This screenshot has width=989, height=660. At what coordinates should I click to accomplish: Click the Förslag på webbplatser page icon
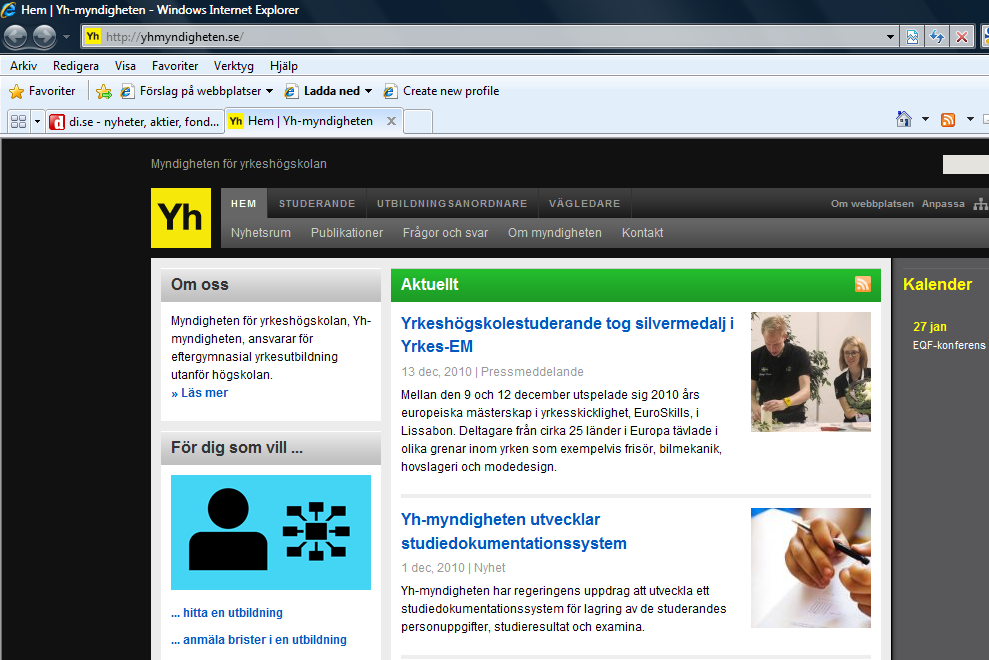[x=127, y=91]
